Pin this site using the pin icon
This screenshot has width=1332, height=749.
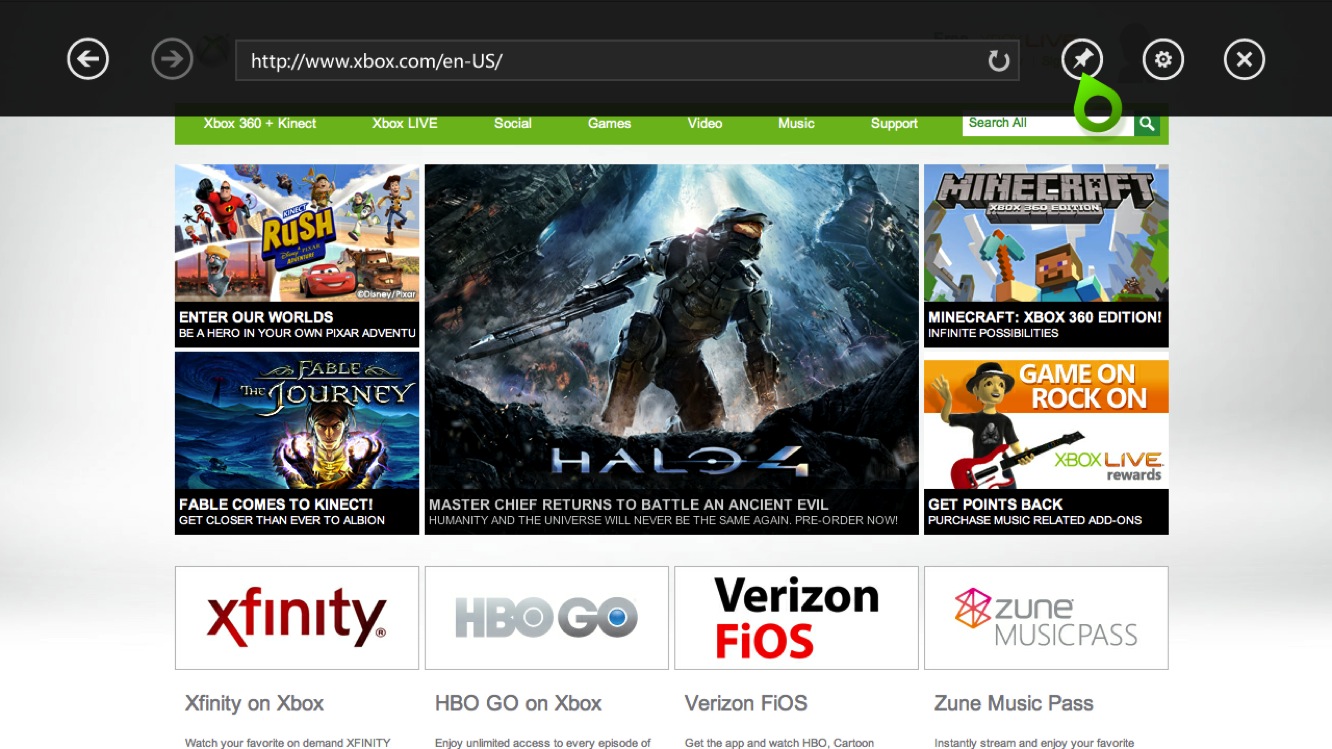(x=1082, y=60)
